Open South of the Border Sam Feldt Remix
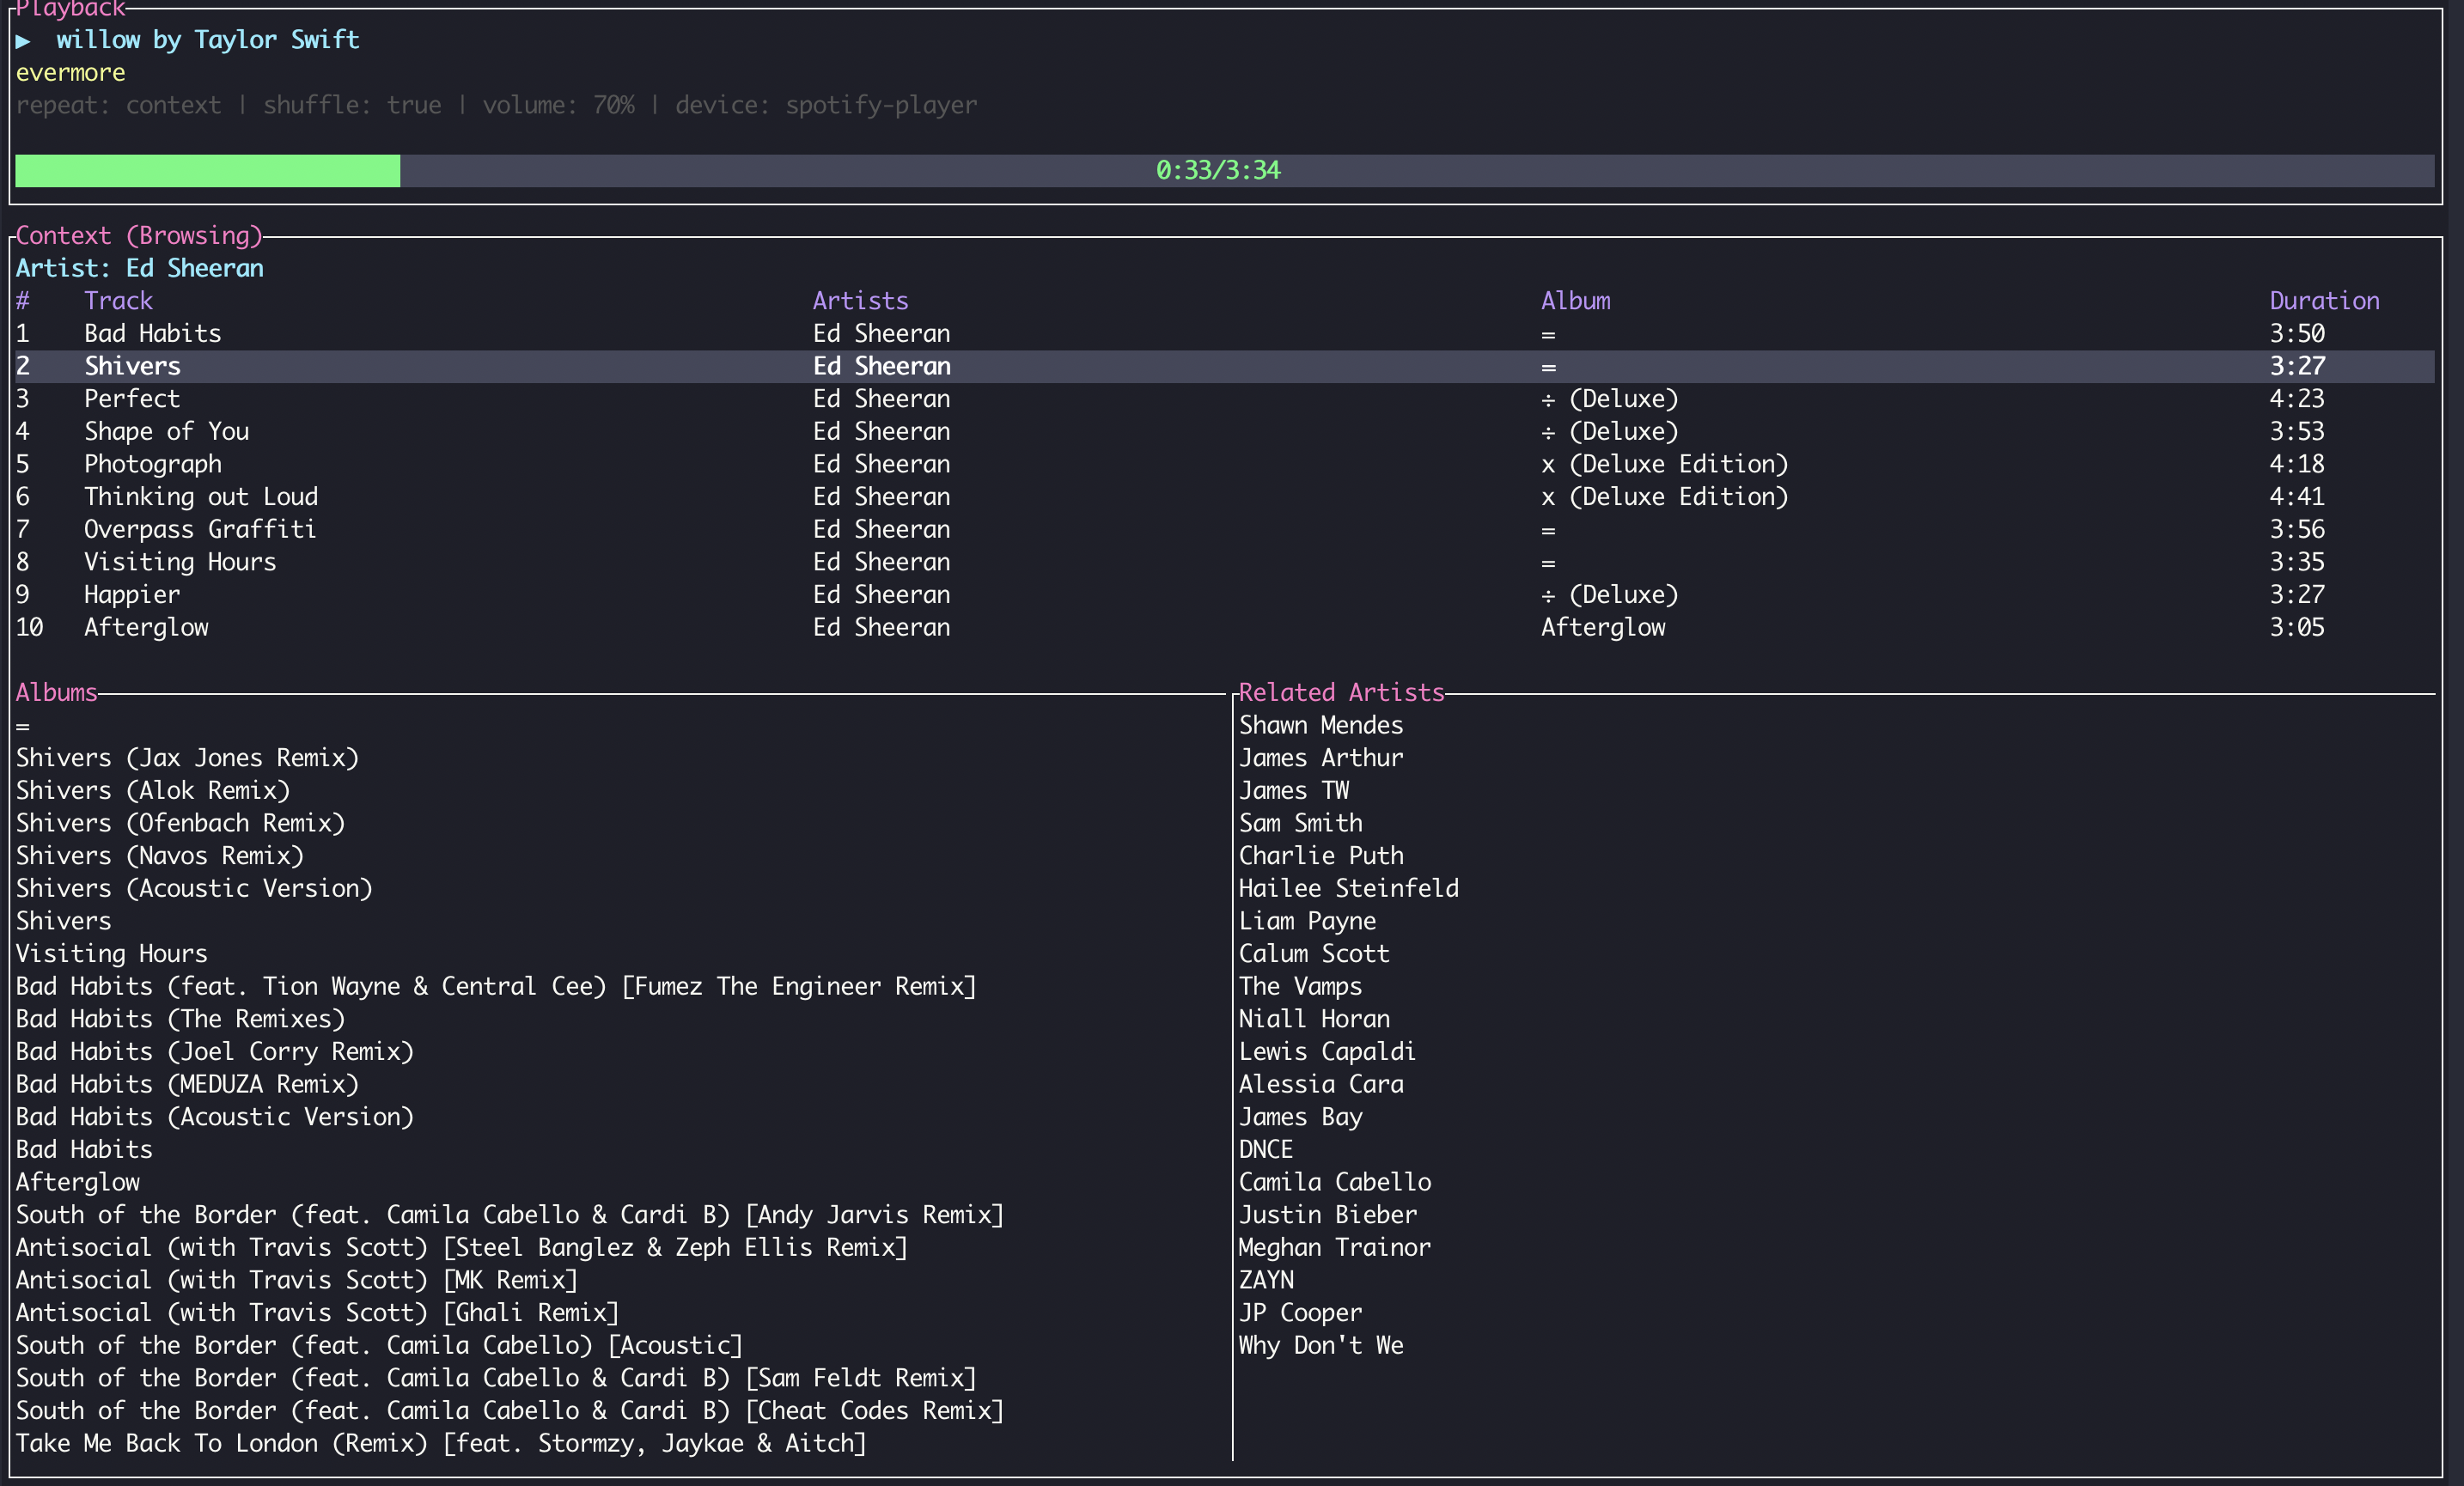The height and width of the screenshot is (1486, 2464). click(496, 1379)
